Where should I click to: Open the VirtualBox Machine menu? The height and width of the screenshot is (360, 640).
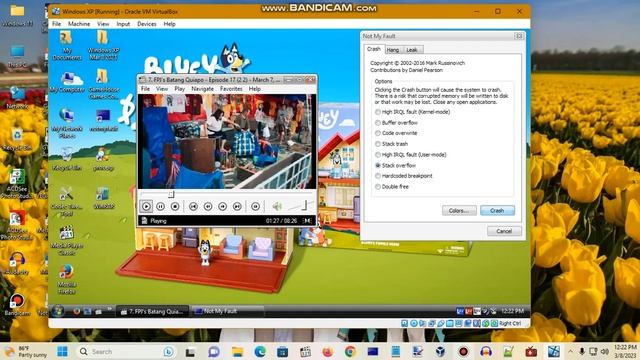point(79,24)
